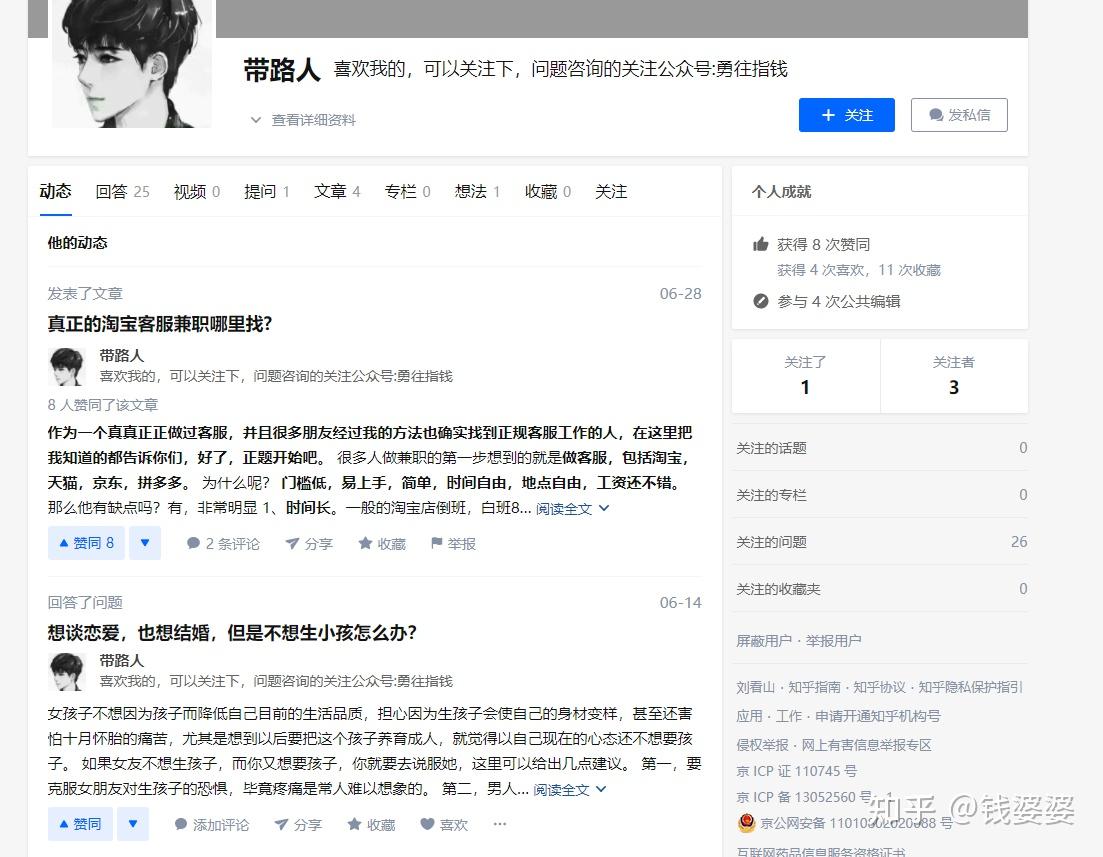The width and height of the screenshot is (1103, 857).
Task: Click the blue 关注 follow button
Action: pyautogui.click(x=846, y=114)
